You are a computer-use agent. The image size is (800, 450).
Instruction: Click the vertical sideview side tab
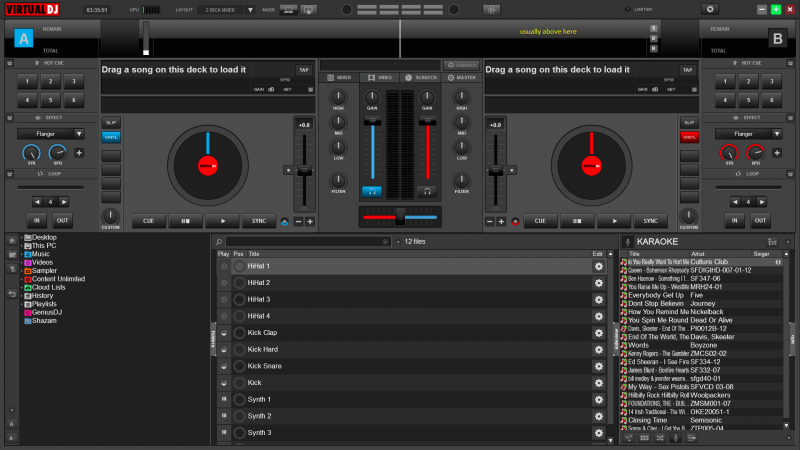tap(616, 339)
